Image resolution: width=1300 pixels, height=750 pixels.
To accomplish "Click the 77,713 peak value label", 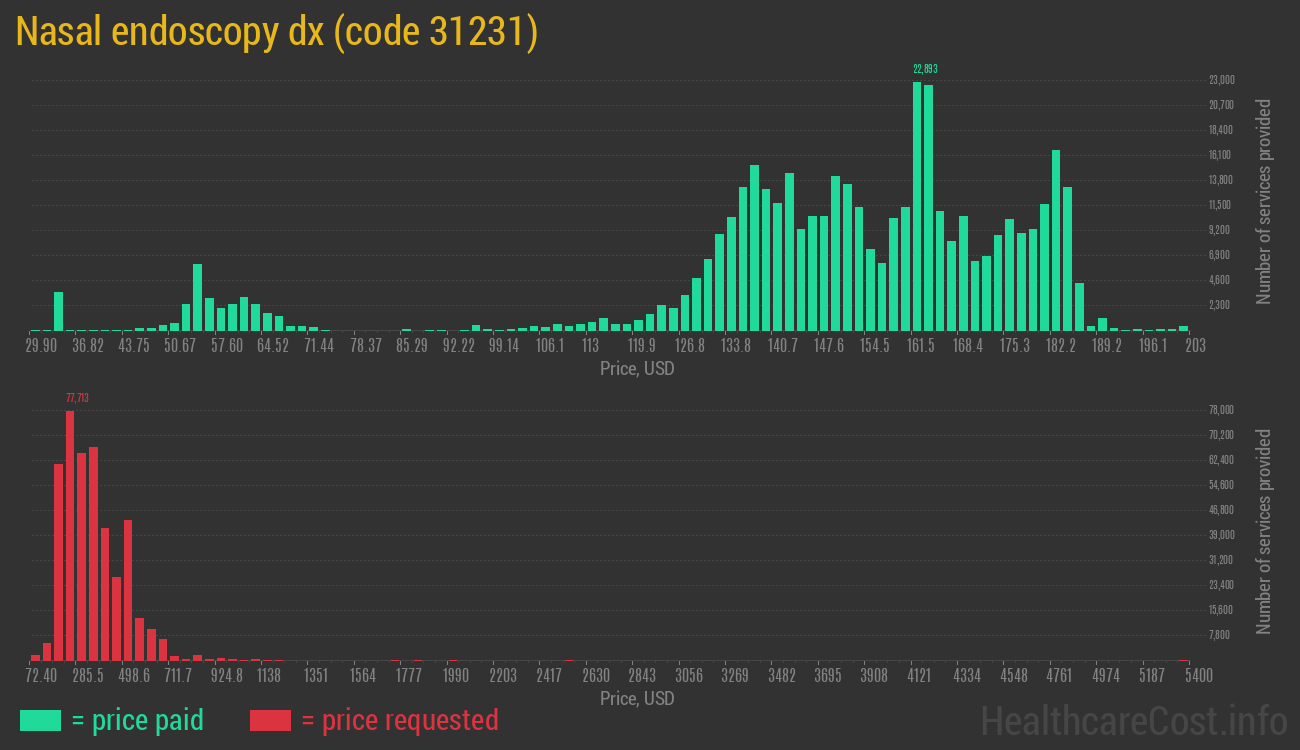I will point(77,398).
